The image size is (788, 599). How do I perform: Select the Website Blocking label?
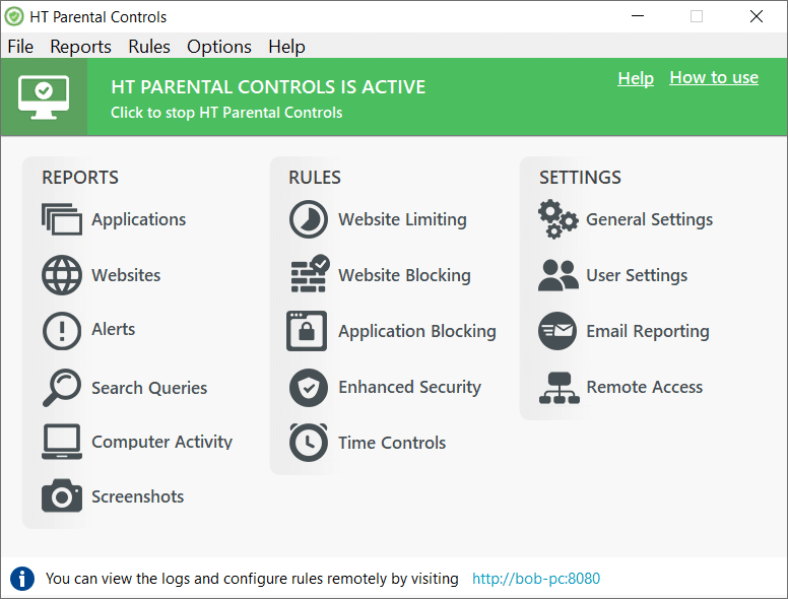(405, 275)
